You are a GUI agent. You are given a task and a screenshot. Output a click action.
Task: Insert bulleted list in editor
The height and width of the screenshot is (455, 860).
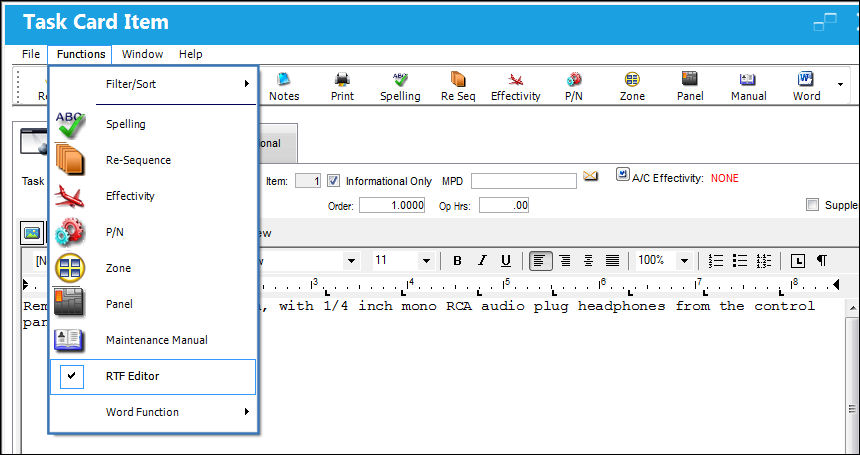click(x=740, y=261)
